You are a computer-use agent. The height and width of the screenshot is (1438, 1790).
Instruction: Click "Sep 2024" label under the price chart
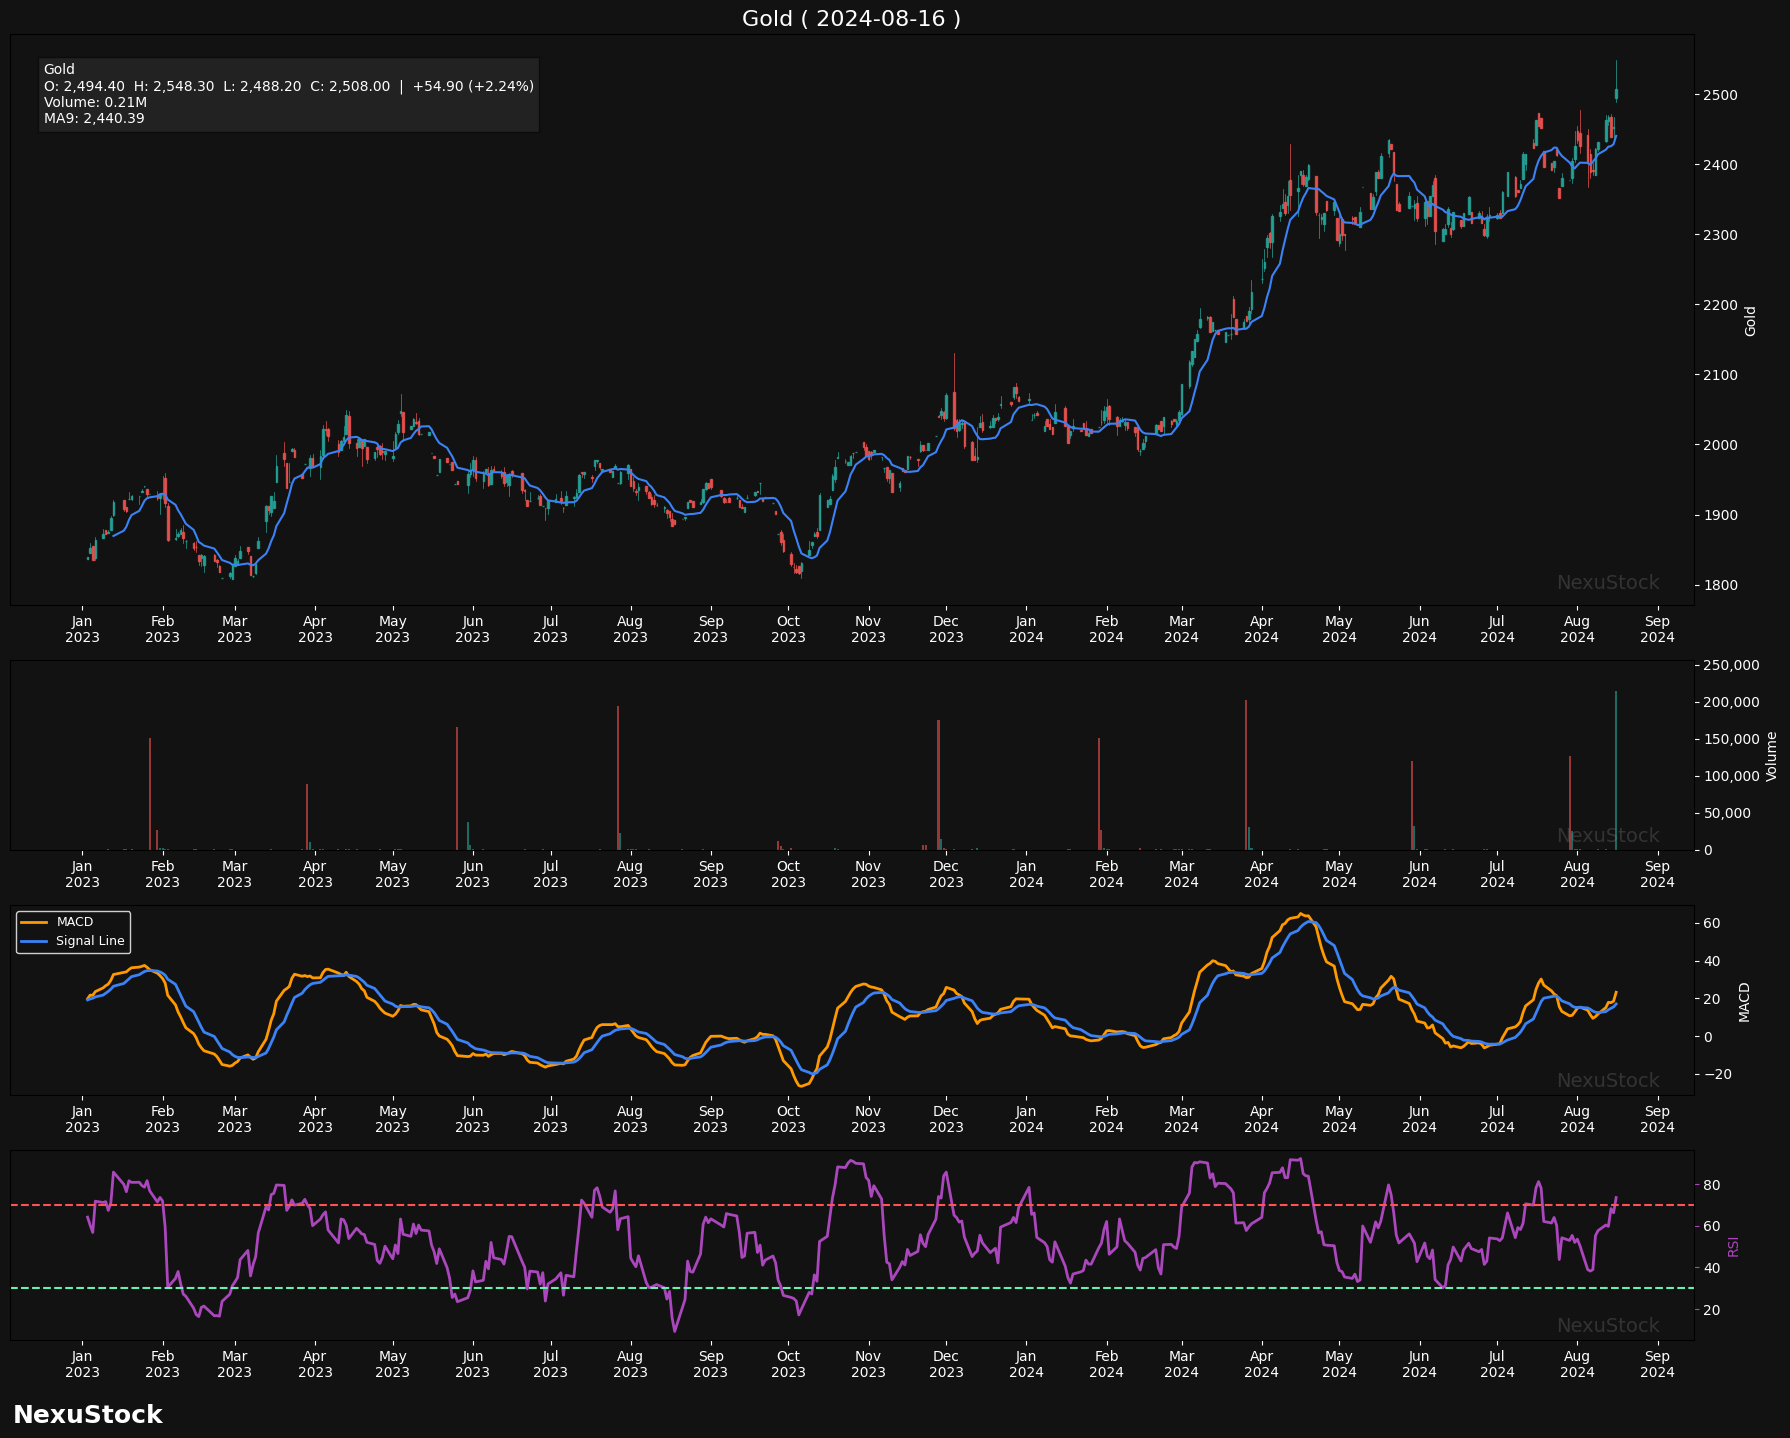click(x=1657, y=629)
